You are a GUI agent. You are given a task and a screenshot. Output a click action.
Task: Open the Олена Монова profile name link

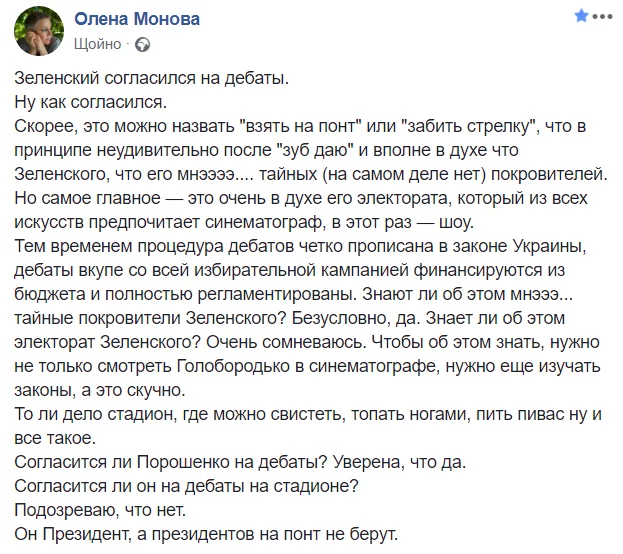[137, 19]
